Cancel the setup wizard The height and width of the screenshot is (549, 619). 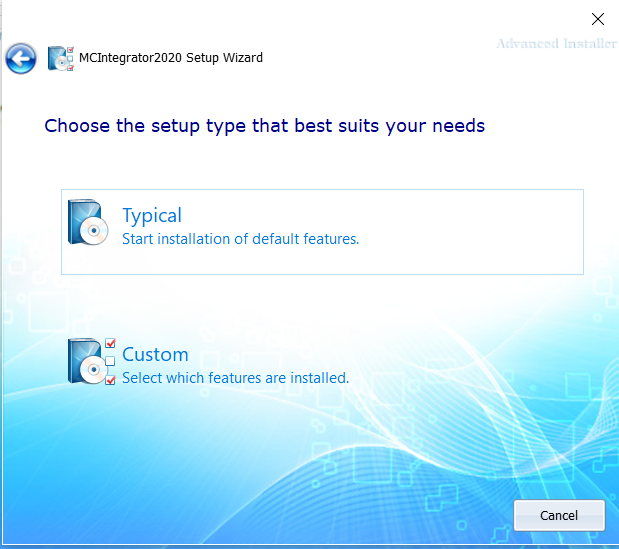[x=559, y=515]
